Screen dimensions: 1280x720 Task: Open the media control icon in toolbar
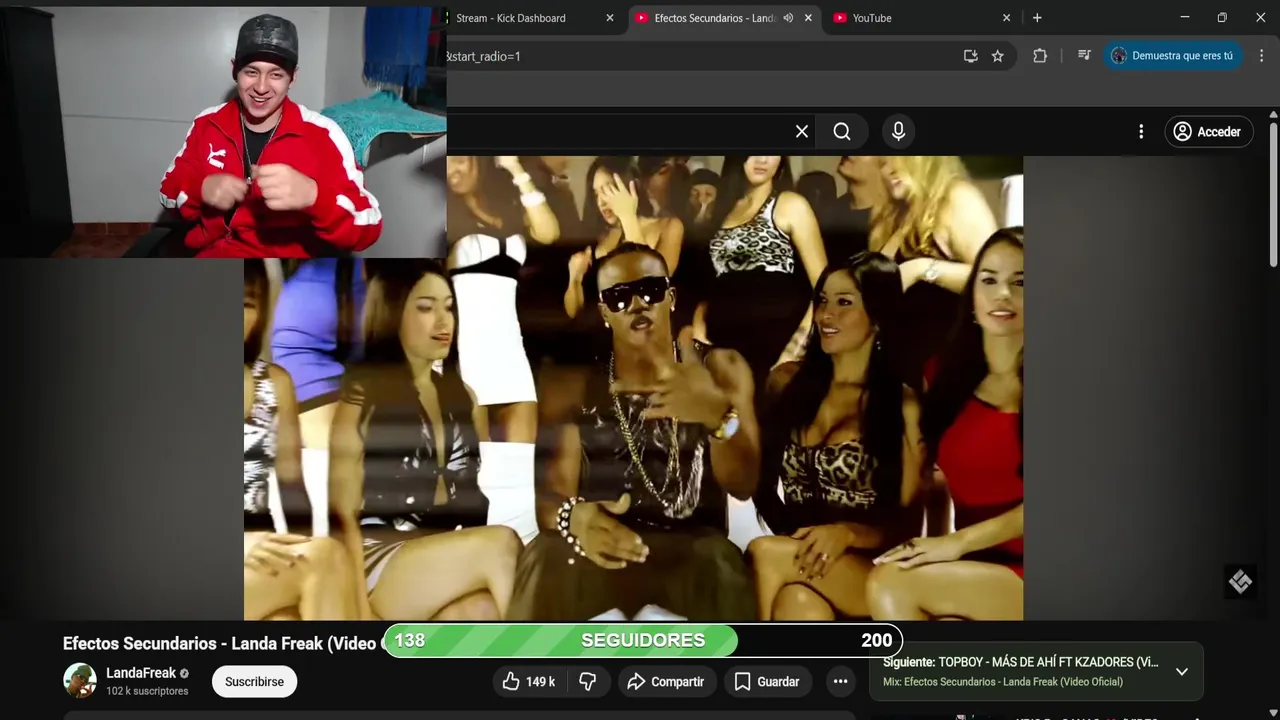coord(1084,56)
